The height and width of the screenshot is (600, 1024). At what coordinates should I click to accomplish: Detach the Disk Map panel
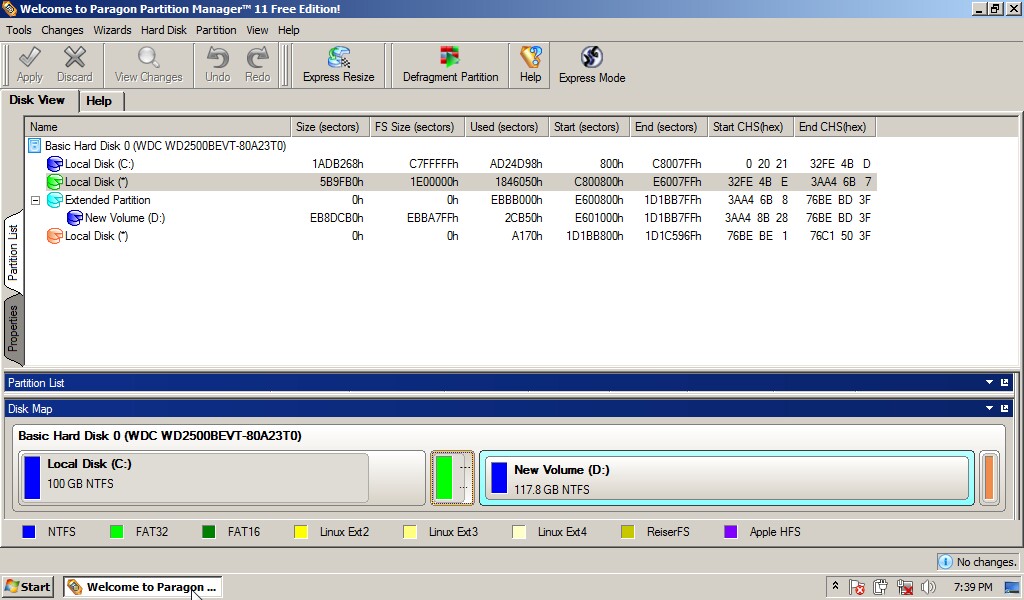point(1004,409)
